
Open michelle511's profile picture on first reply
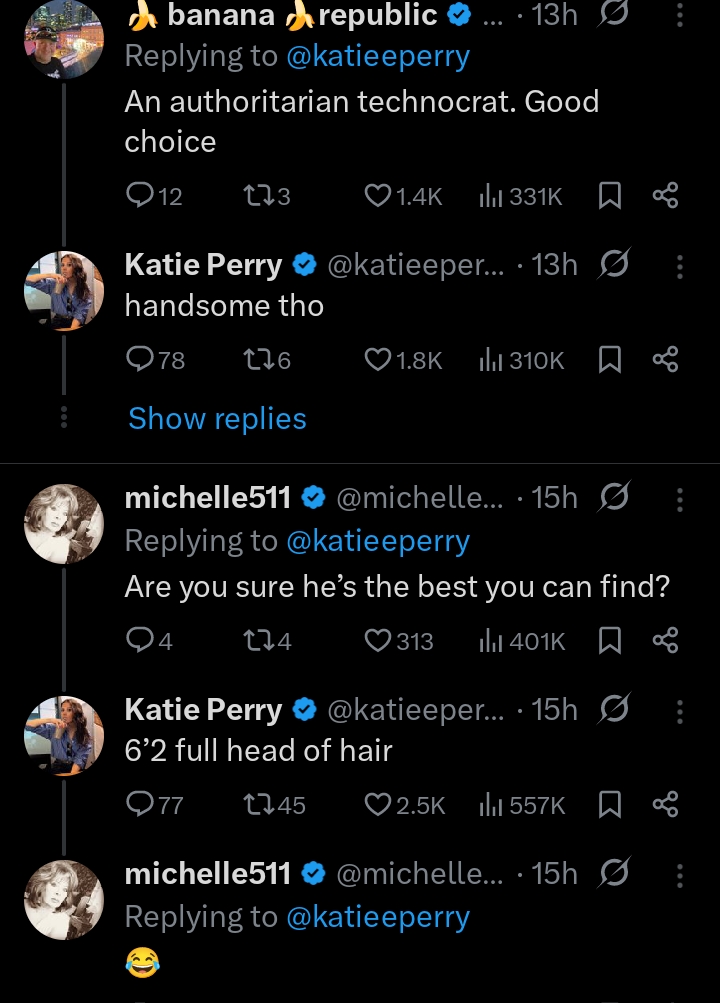click(64, 524)
